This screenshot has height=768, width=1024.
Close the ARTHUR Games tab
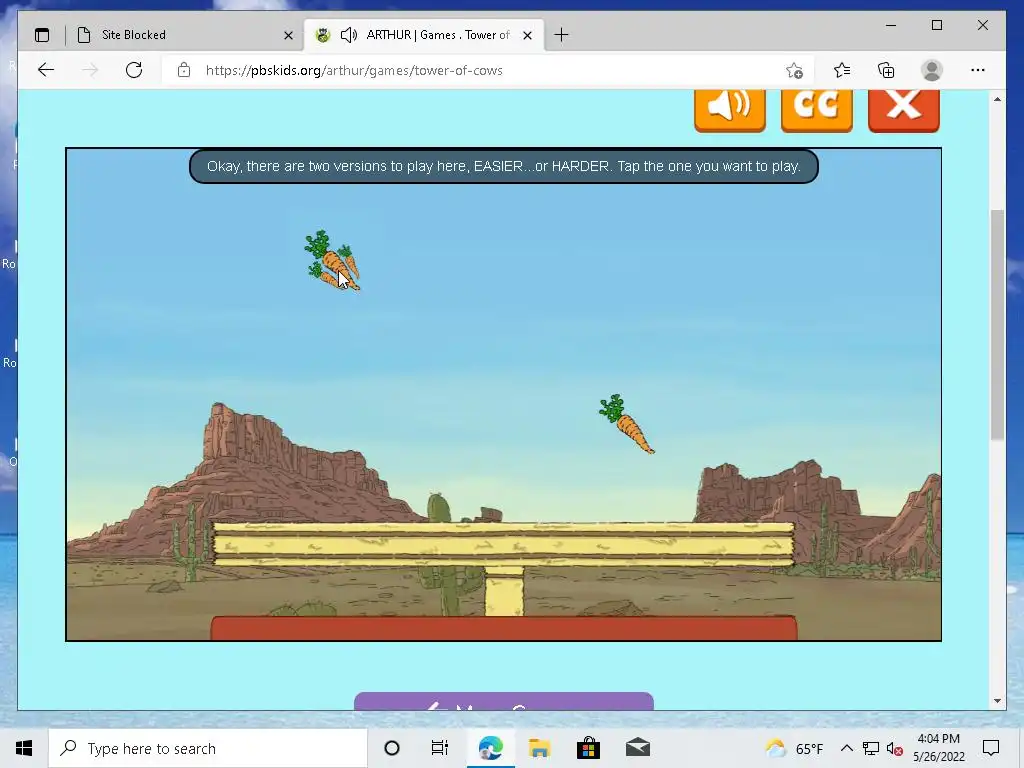tap(528, 35)
